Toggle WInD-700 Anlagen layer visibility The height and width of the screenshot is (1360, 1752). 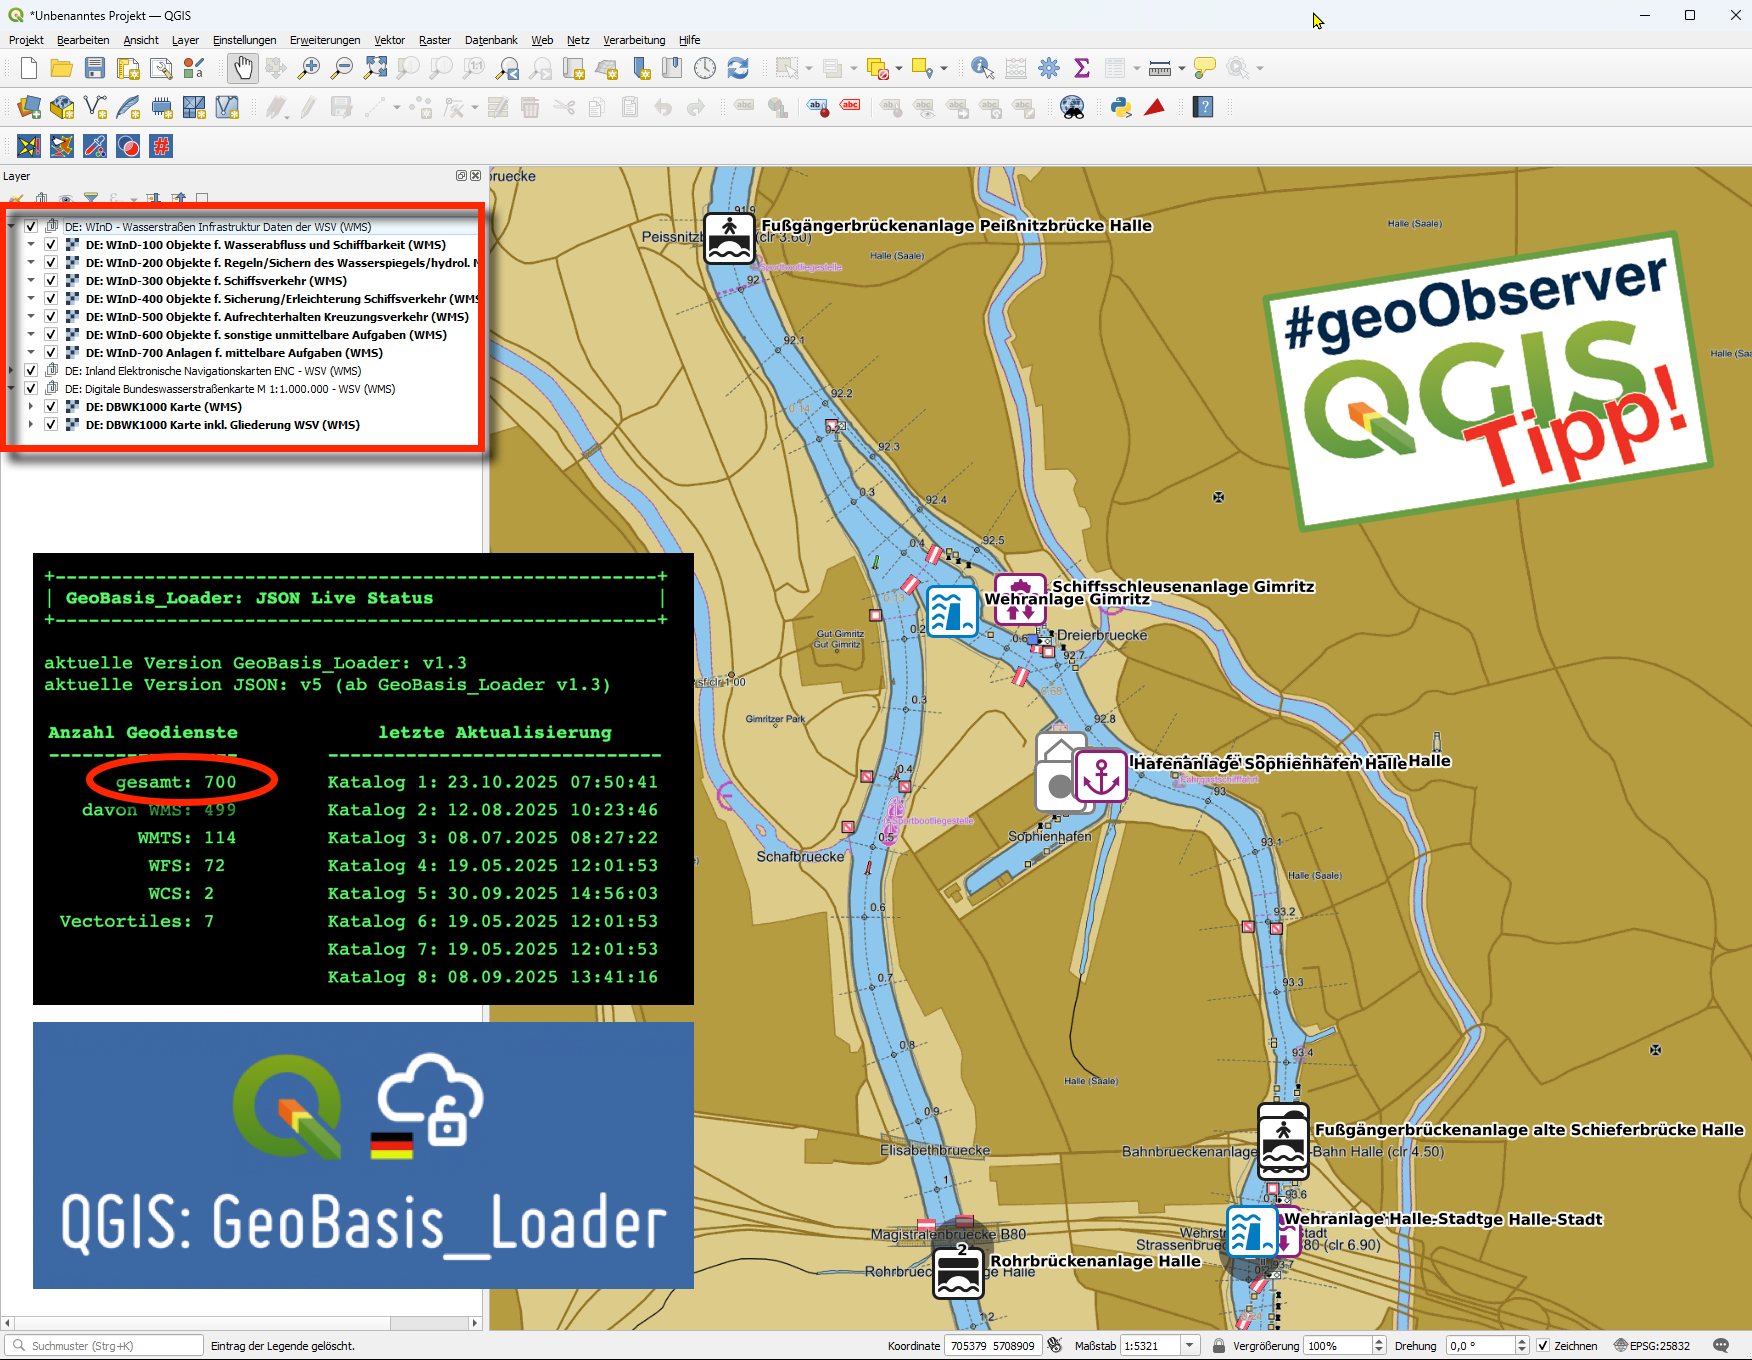[51, 353]
